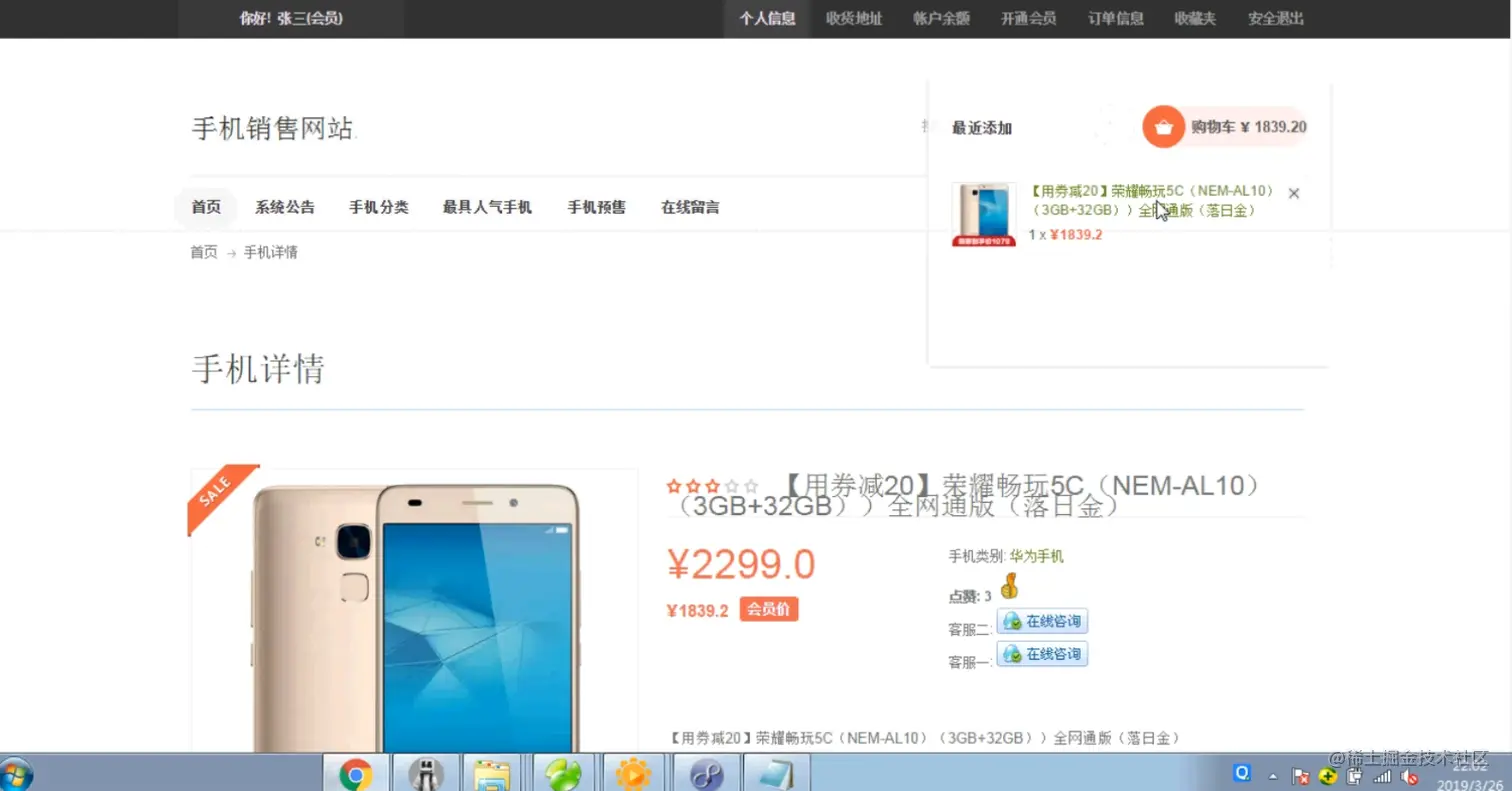Open the green round taskbar app icon

click(x=563, y=774)
